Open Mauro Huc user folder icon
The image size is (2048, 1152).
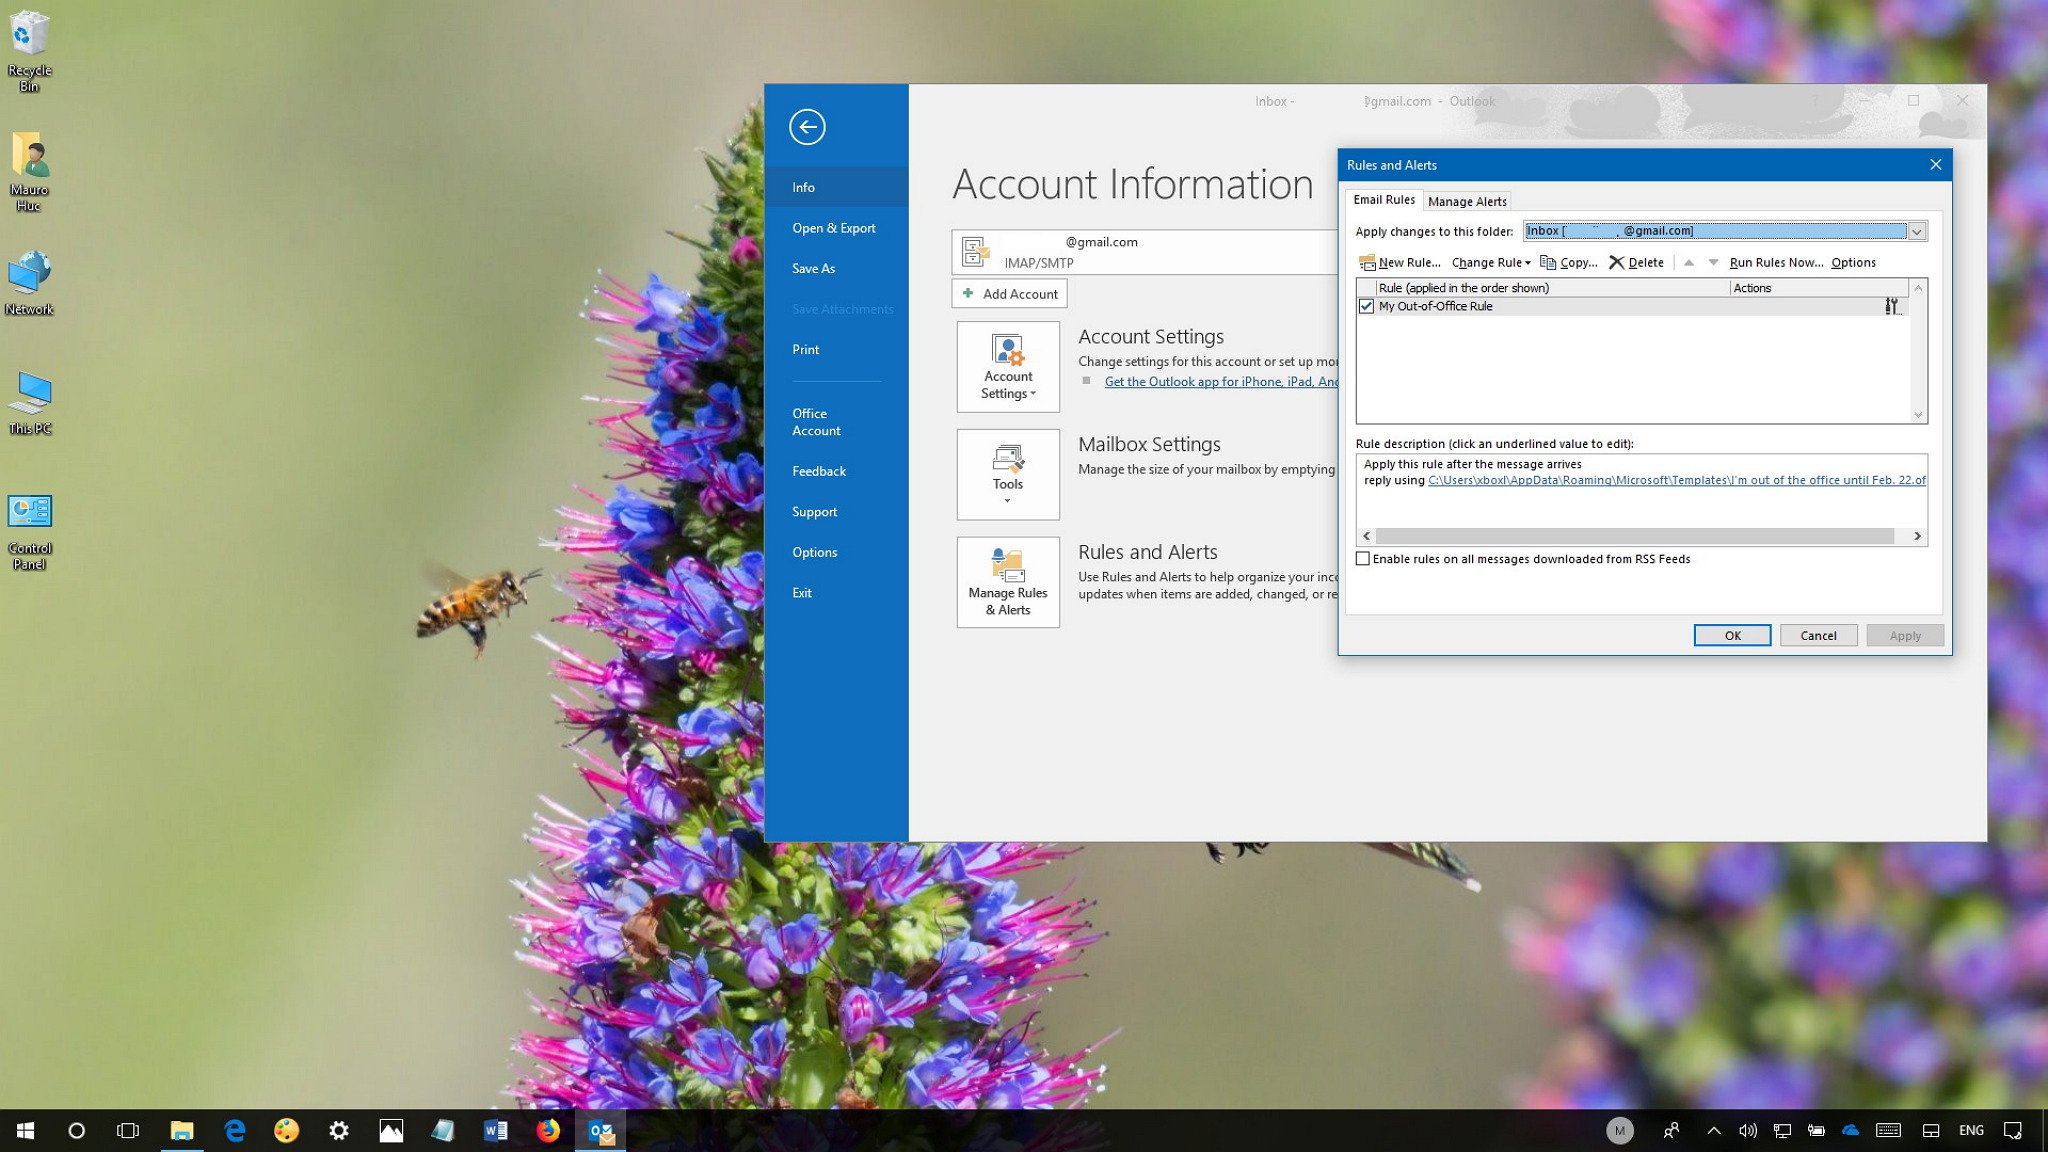(29, 171)
